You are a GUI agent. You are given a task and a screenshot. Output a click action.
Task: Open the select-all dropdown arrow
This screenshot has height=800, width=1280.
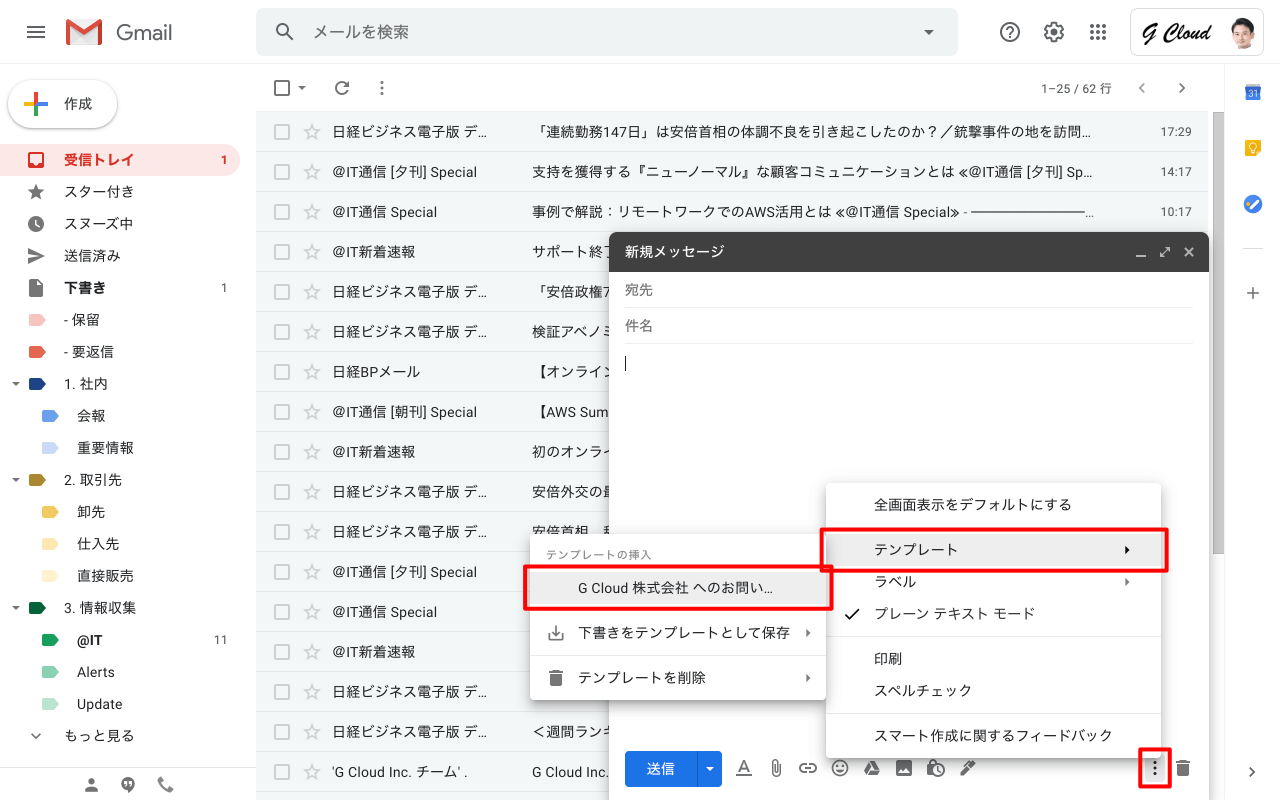pyautogui.click(x=302, y=88)
